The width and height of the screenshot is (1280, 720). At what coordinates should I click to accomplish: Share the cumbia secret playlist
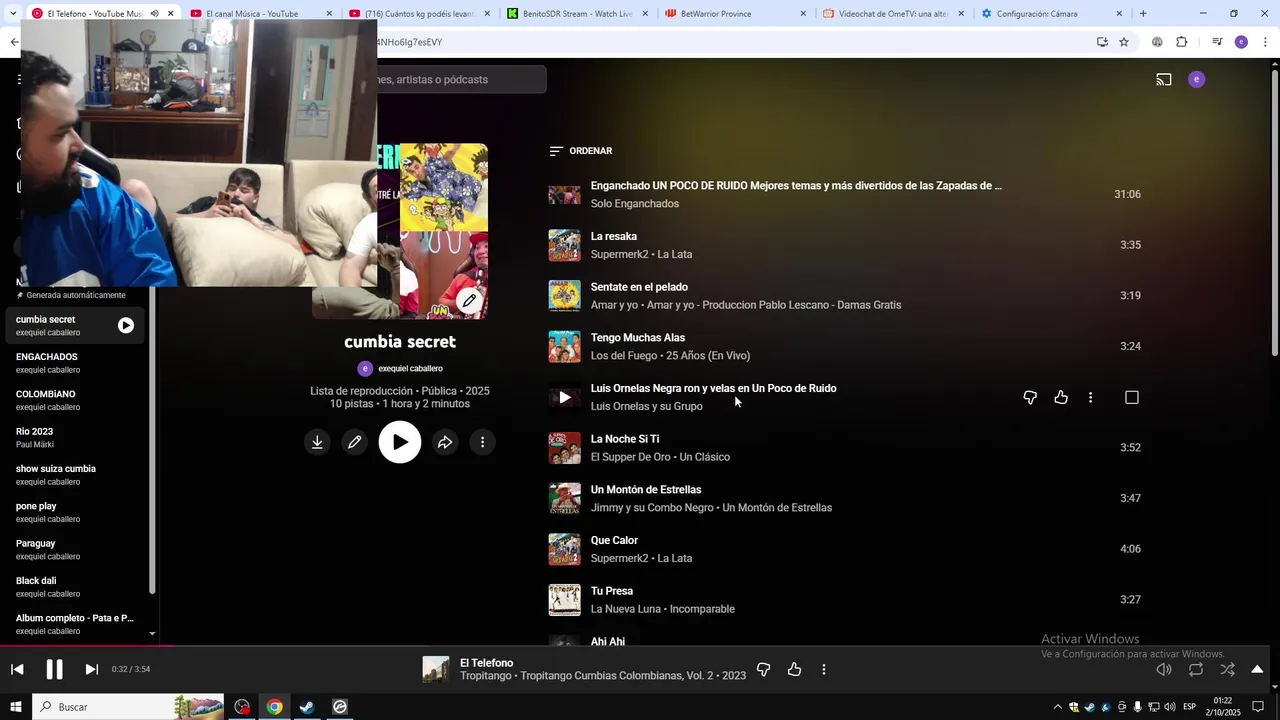(x=445, y=442)
